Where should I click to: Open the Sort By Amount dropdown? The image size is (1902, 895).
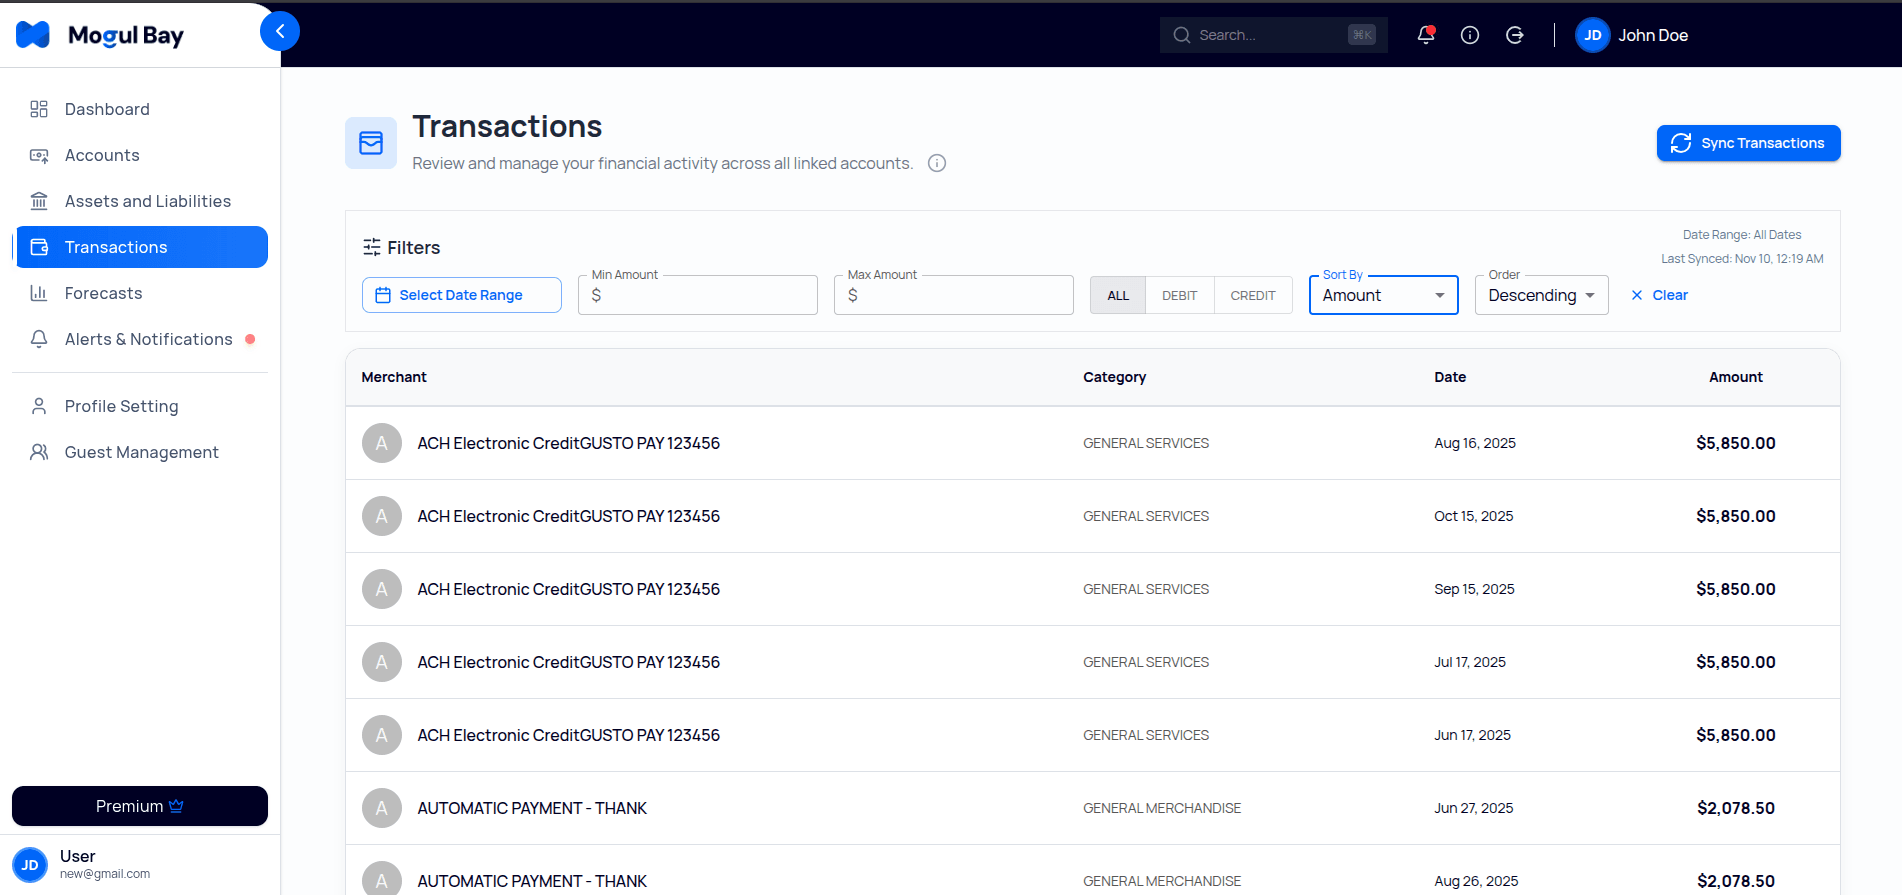point(1384,295)
